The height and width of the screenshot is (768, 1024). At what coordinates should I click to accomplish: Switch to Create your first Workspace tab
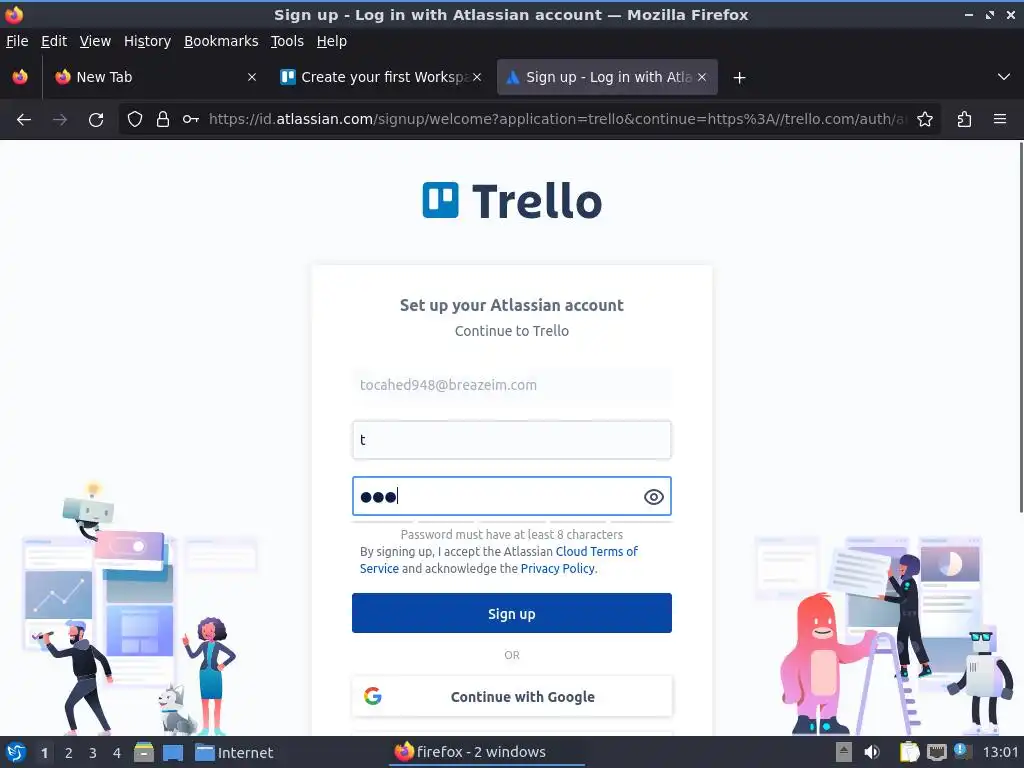(381, 77)
